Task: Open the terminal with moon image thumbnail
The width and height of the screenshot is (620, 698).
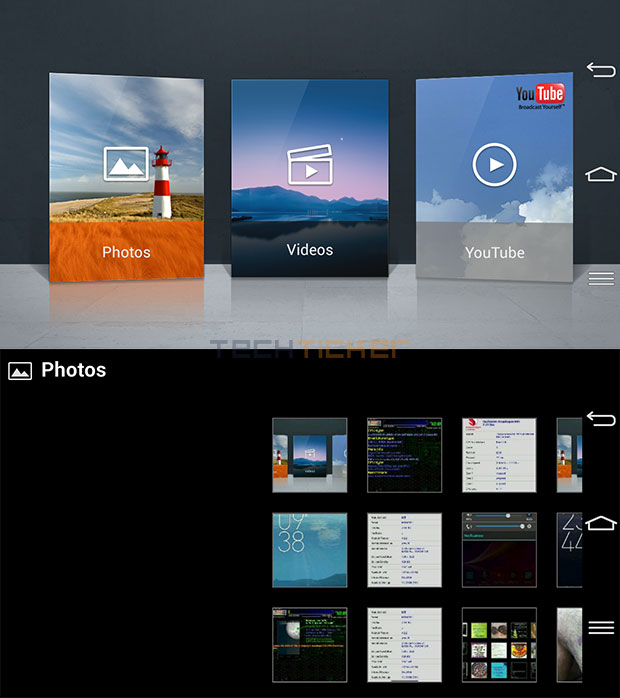Action: point(310,645)
